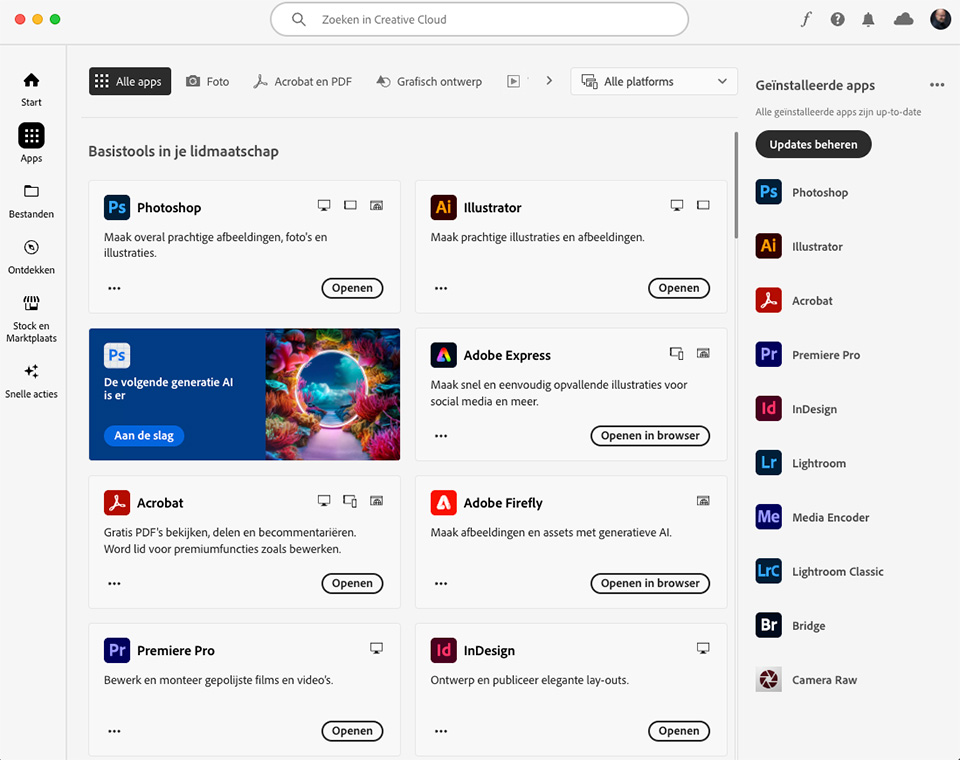Click Openen on Acrobat card
The height and width of the screenshot is (760, 960).
coord(352,583)
